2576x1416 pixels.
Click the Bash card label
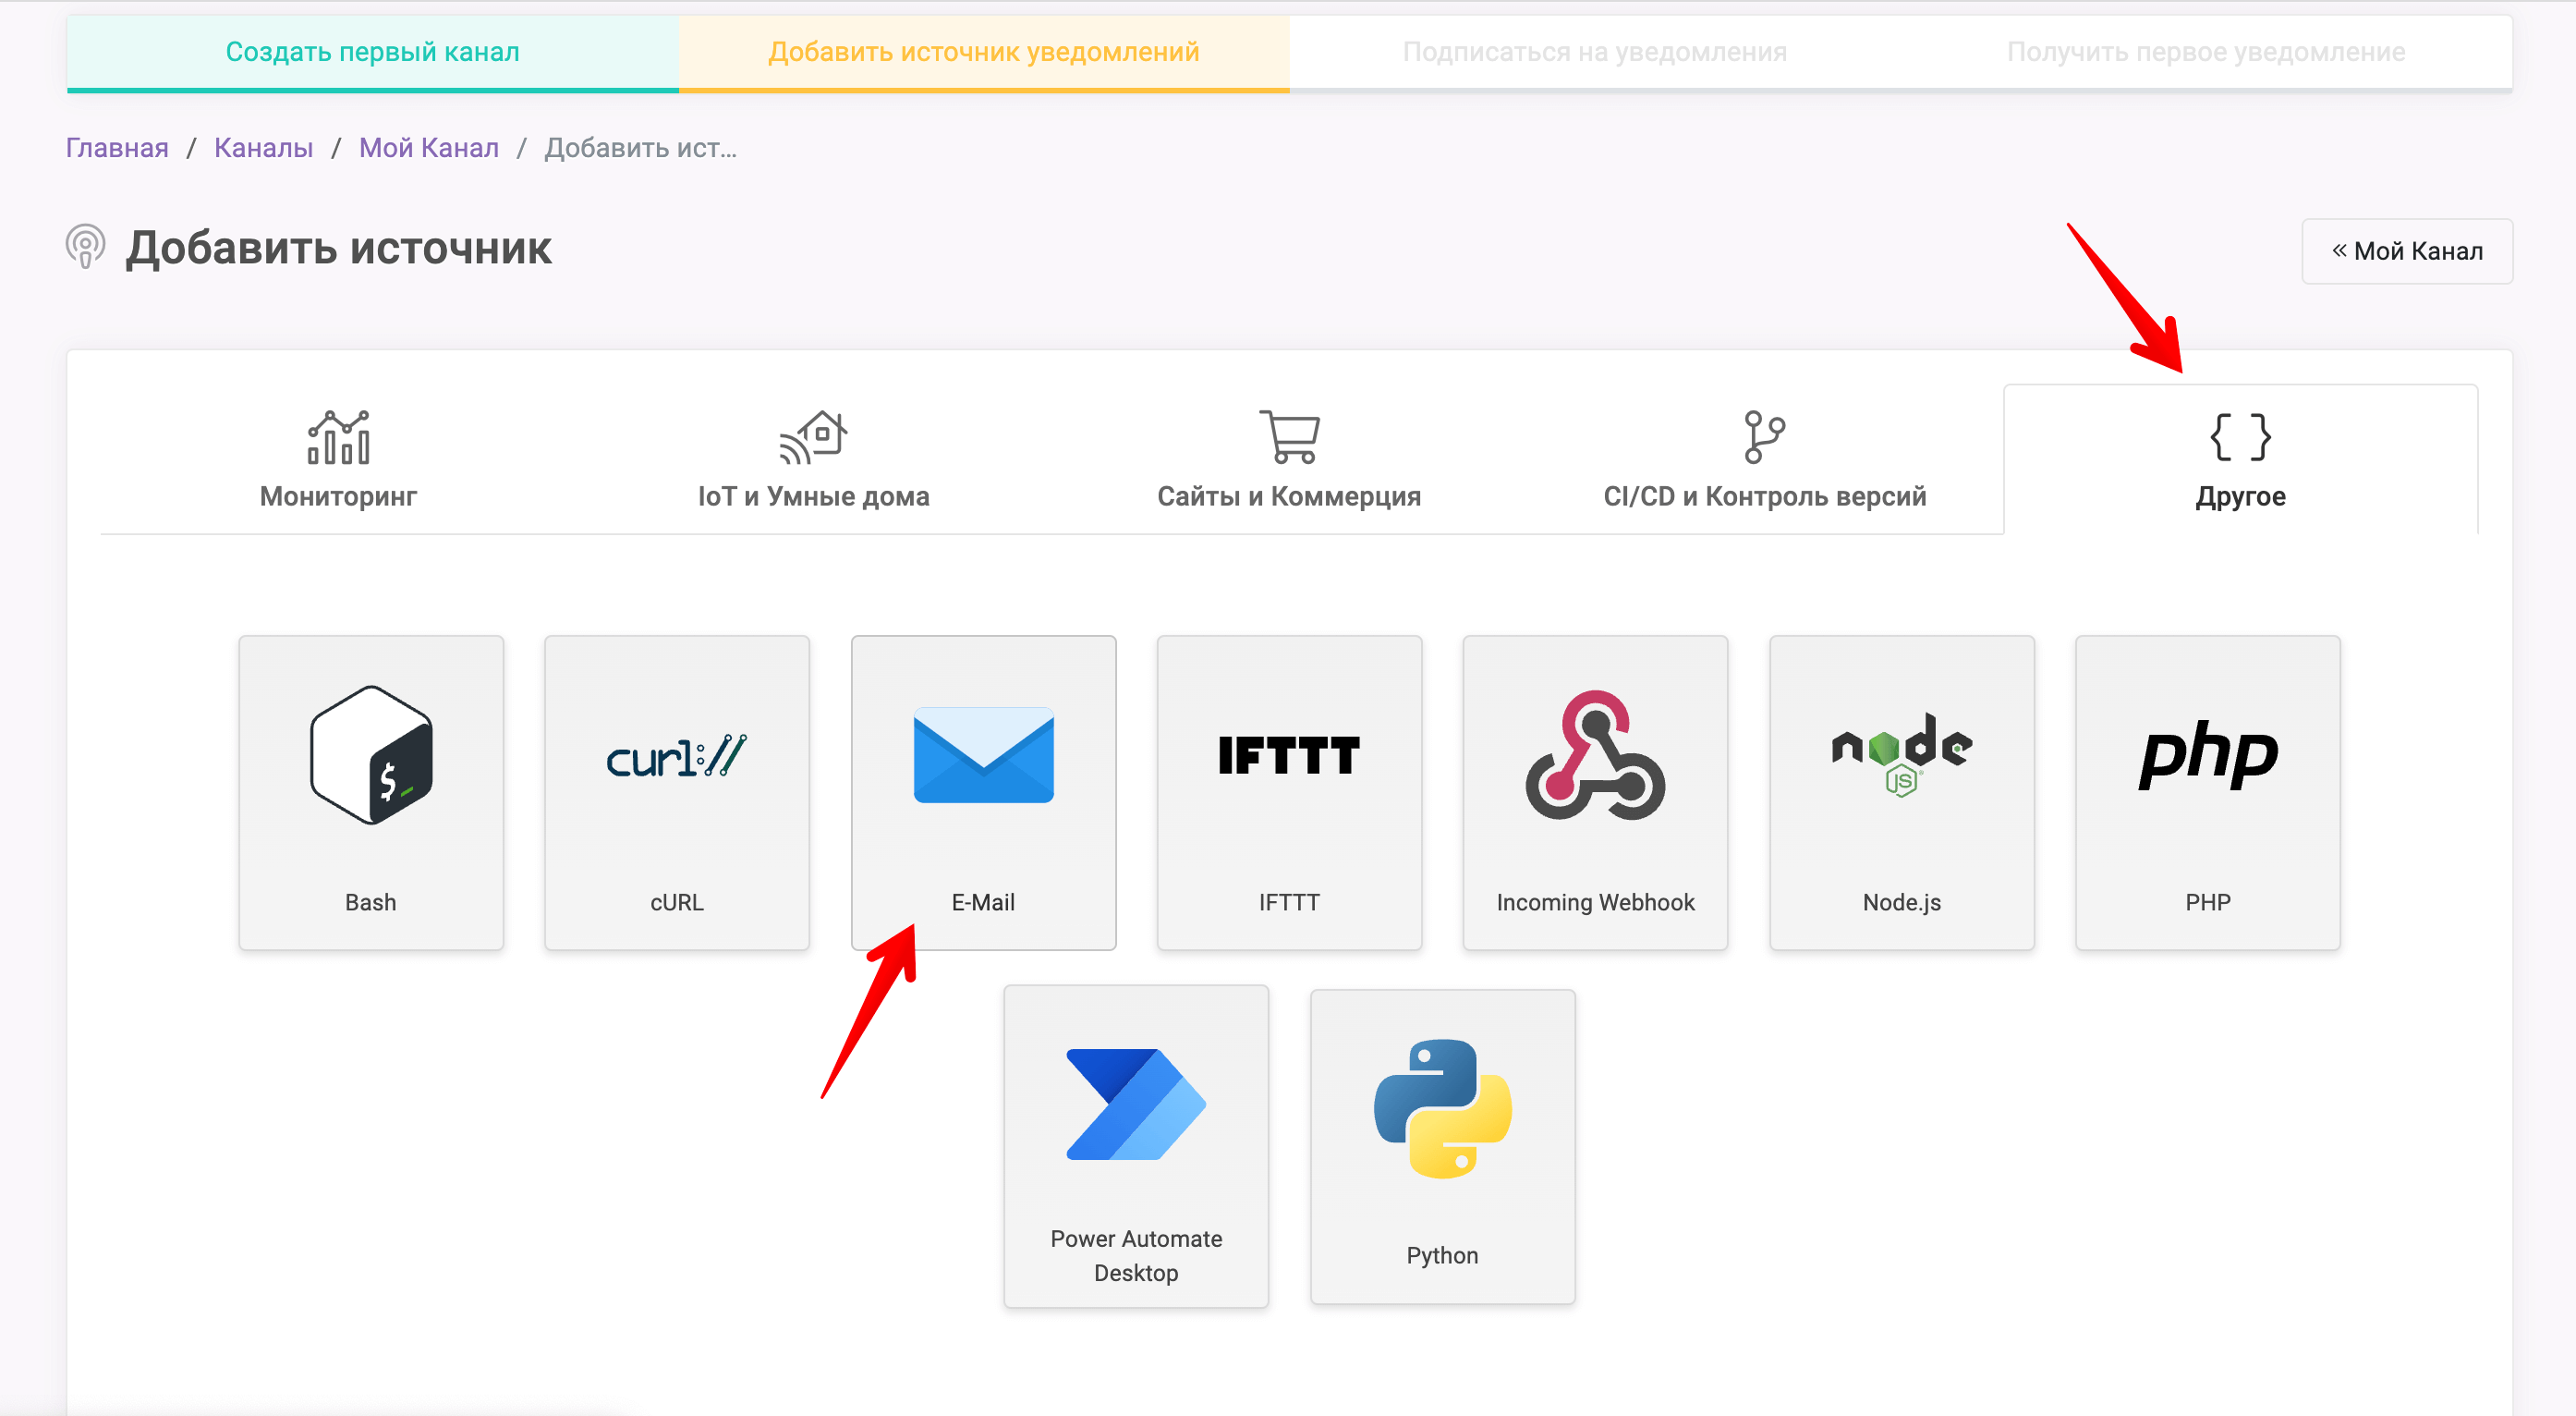pos(371,902)
